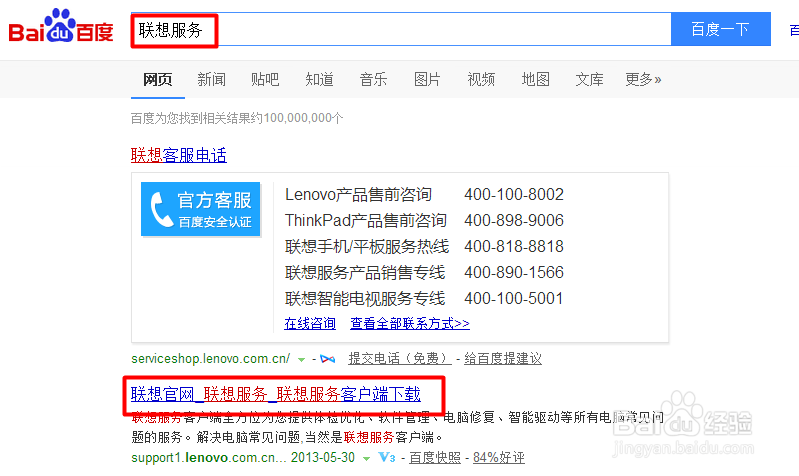Click phone number 400-100-8002
The height and width of the screenshot is (476, 799).
point(514,195)
